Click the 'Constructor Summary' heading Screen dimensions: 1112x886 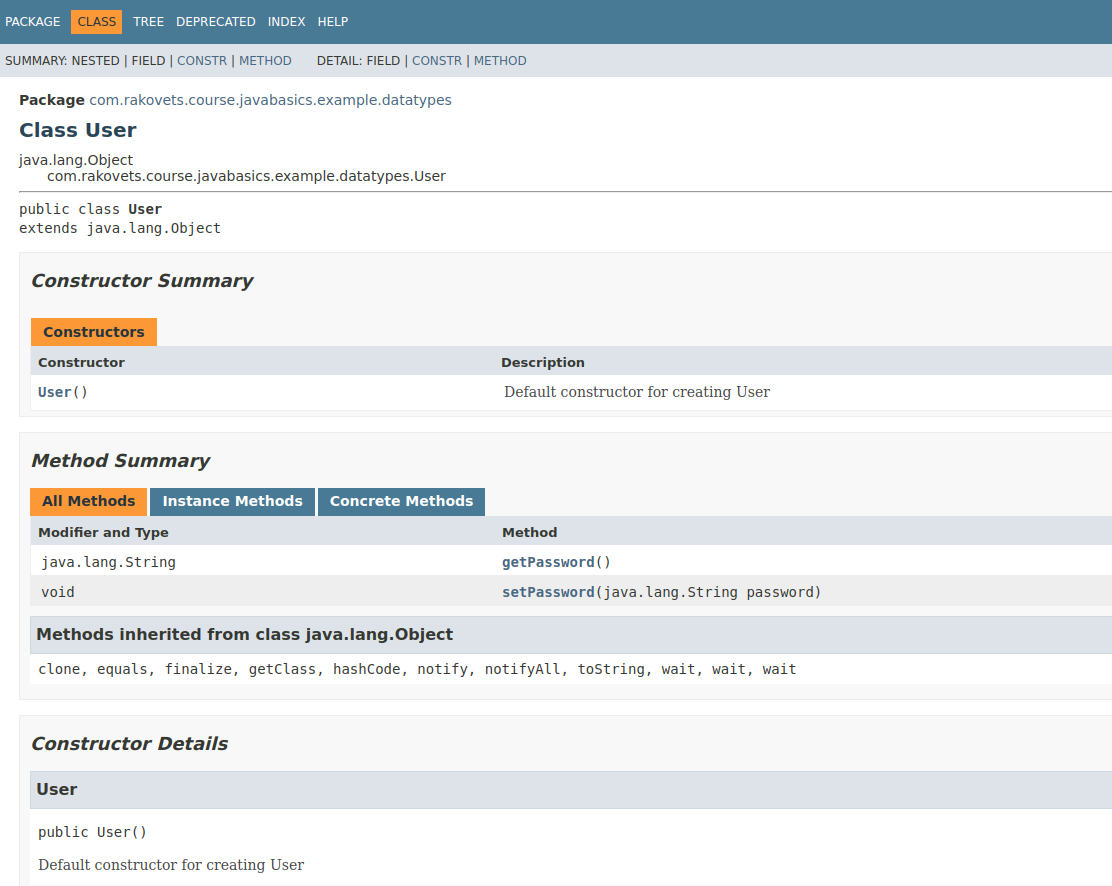click(142, 281)
